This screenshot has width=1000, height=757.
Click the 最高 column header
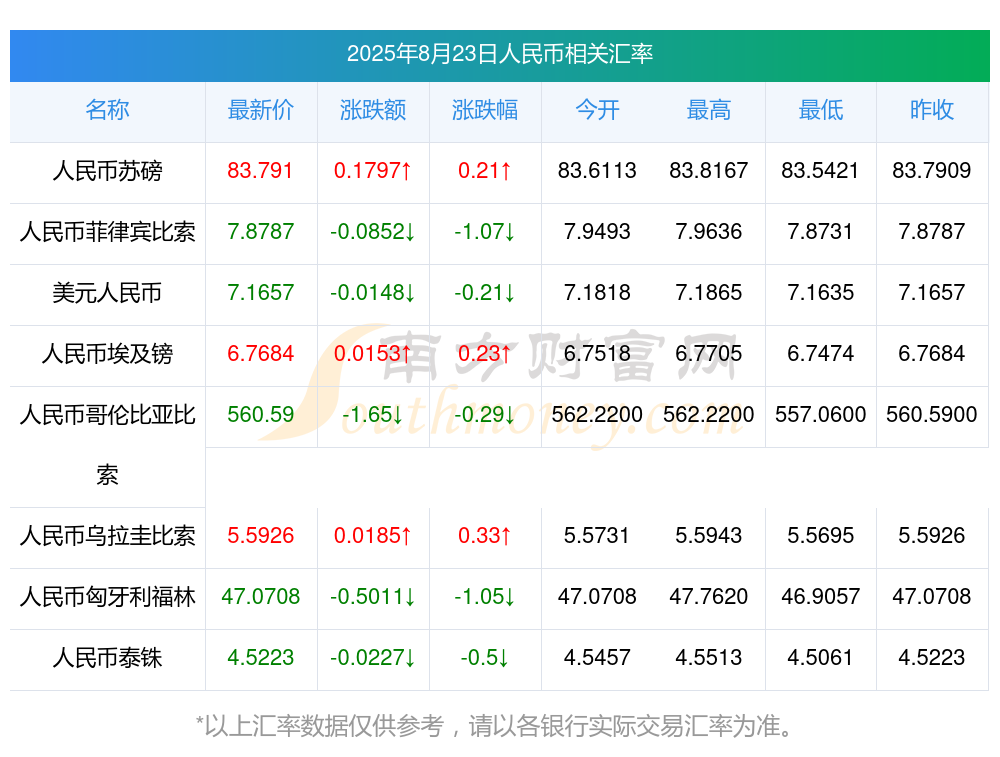click(709, 110)
